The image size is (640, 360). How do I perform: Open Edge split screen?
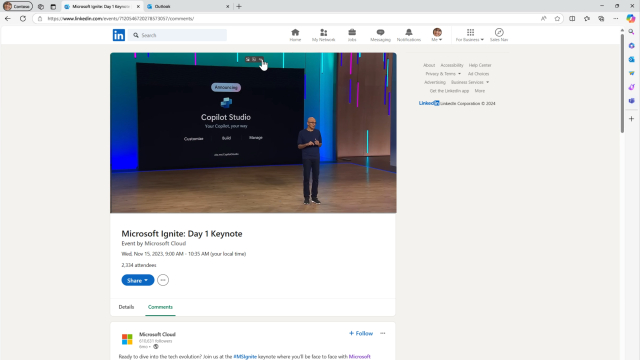[x=572, y=18]
